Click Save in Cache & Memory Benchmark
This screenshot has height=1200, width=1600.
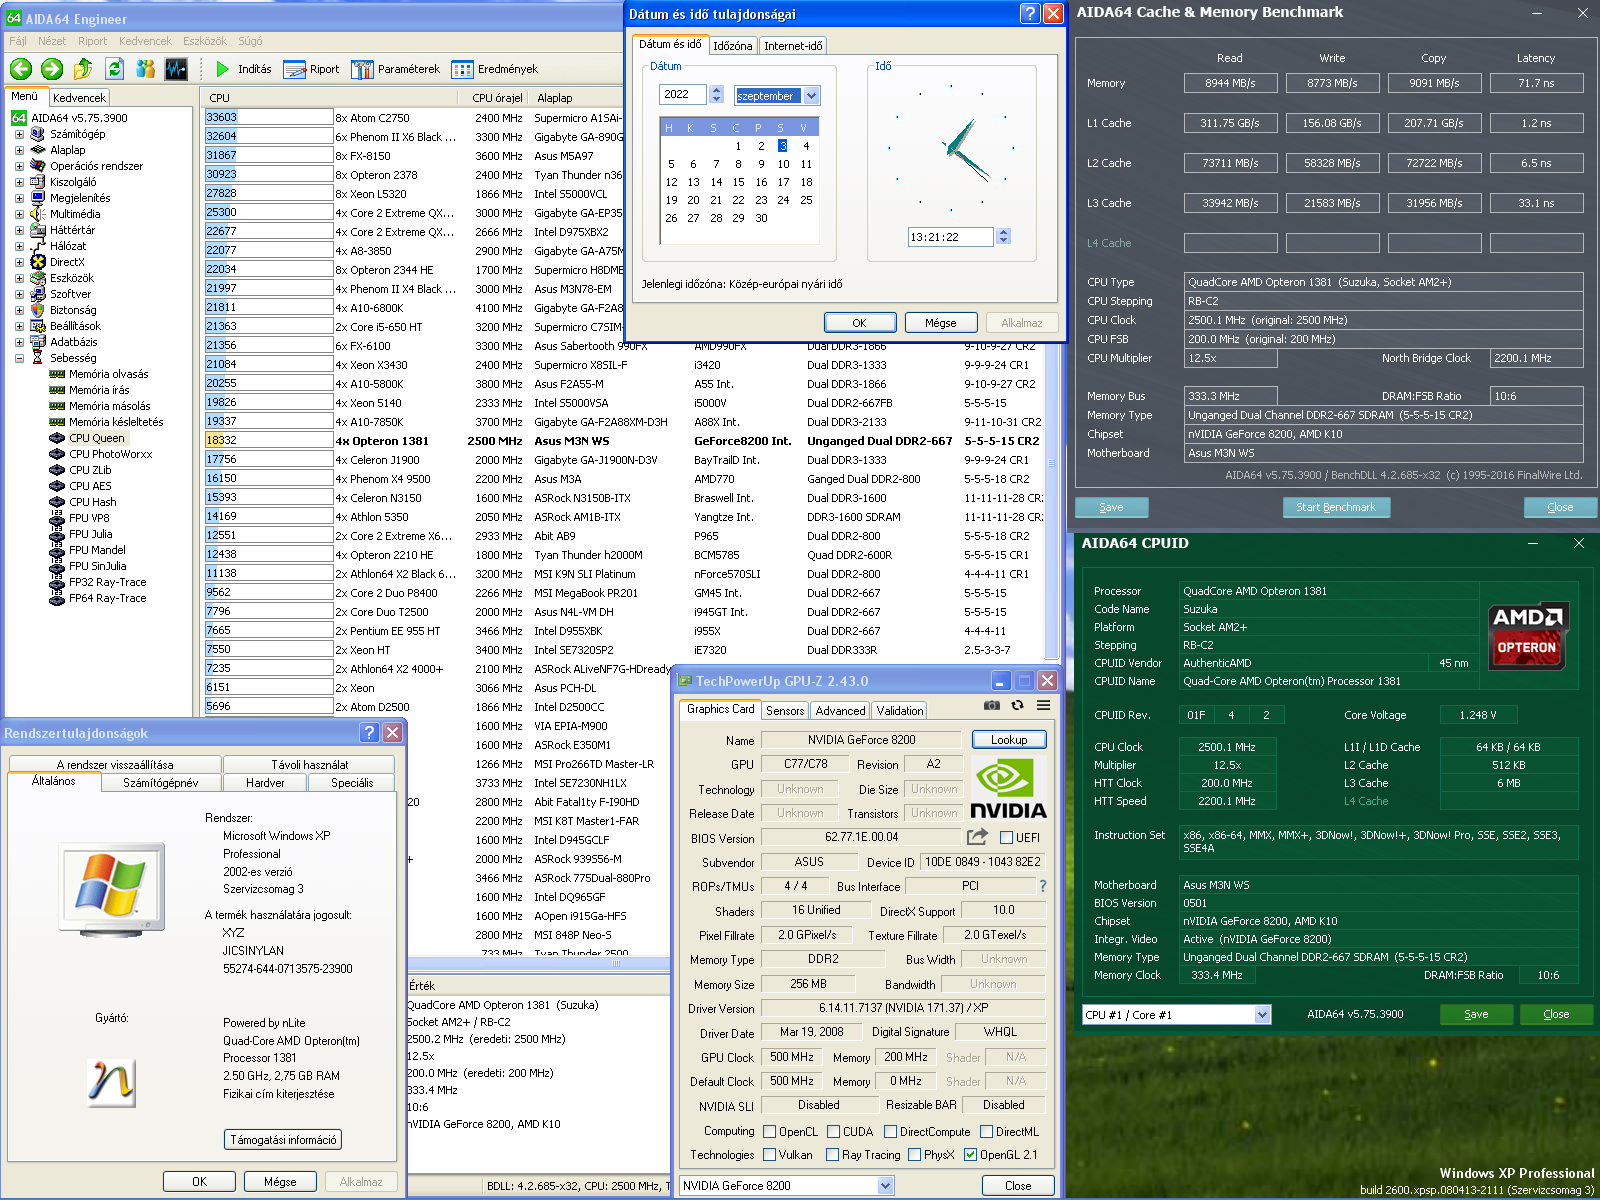[x=1111, y=507]
